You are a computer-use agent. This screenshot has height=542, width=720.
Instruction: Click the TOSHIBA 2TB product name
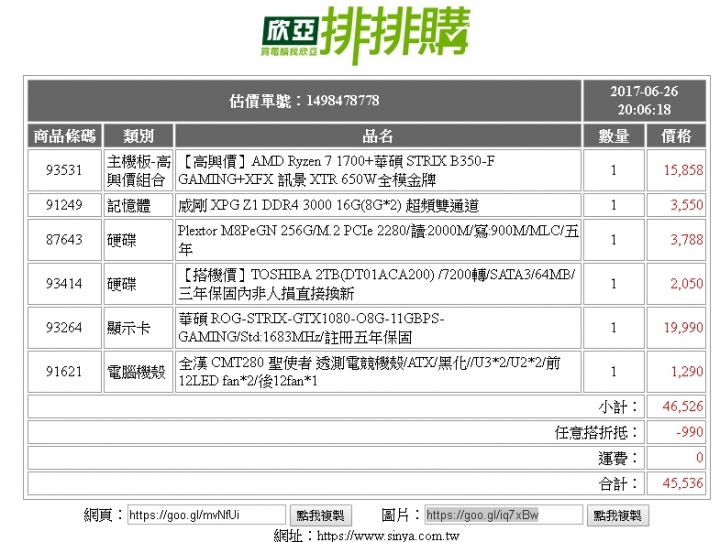[377, 284]
